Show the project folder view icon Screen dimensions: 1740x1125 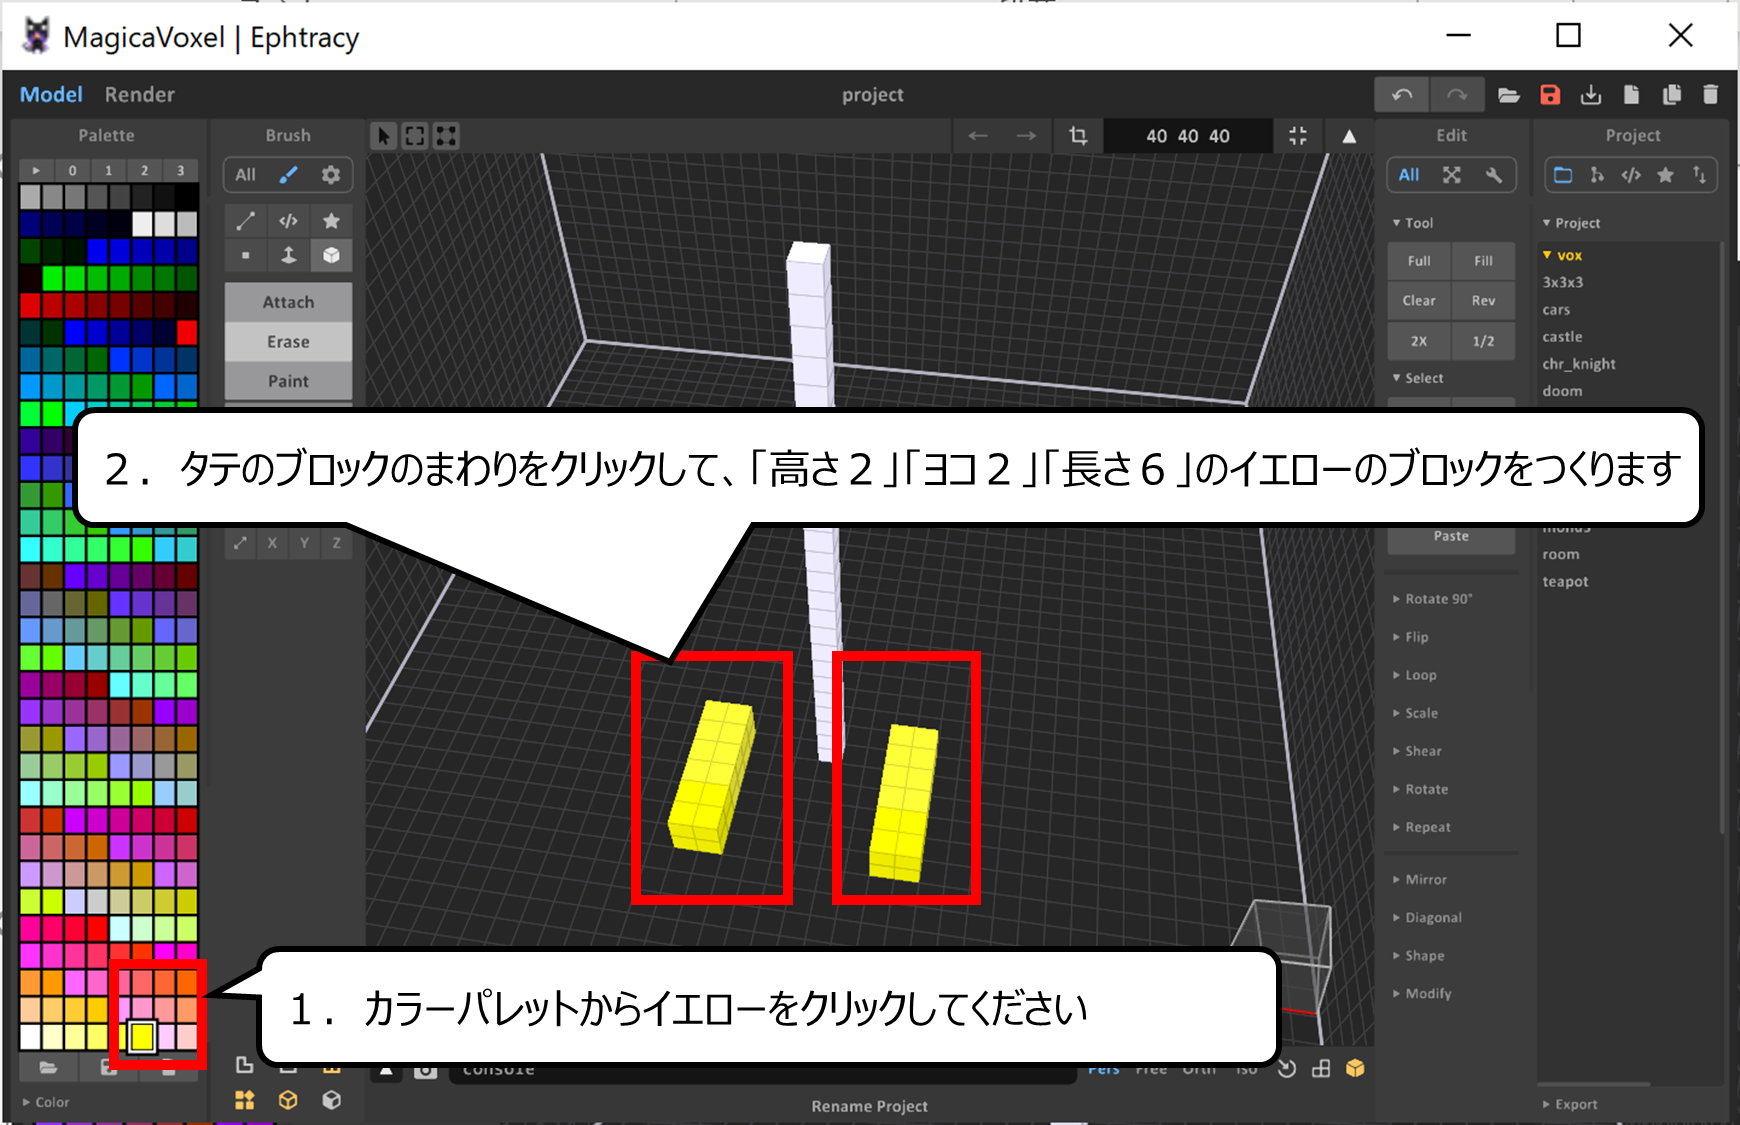[1563, 175]
